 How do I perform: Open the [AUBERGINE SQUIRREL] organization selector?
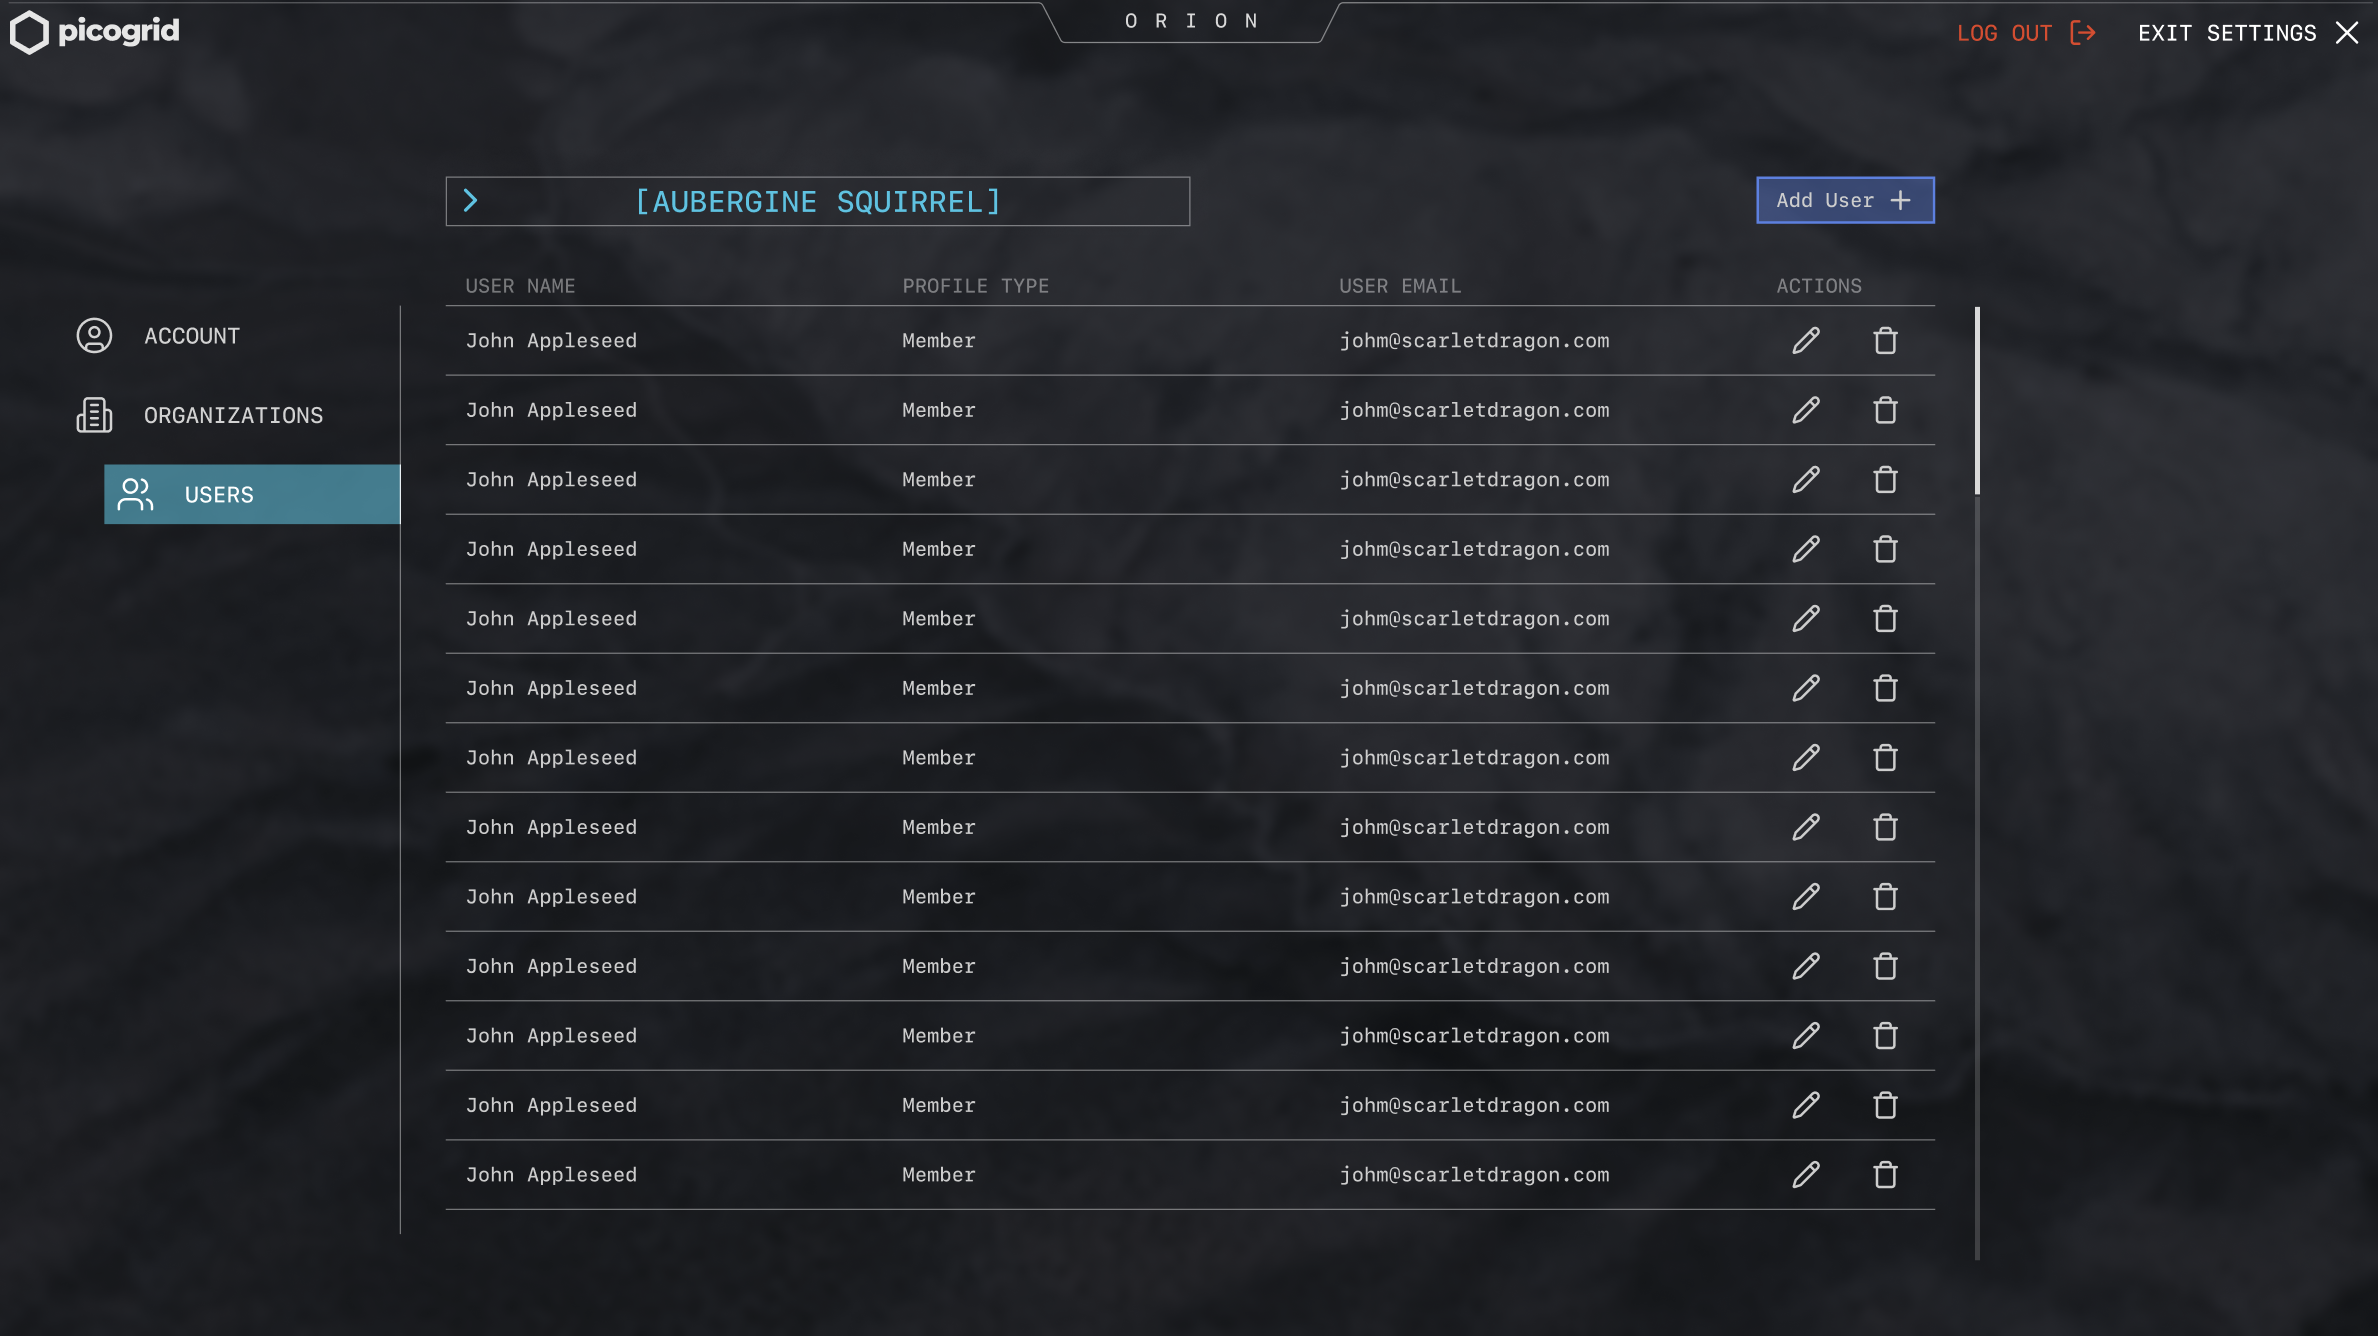(x=817, y=202)
